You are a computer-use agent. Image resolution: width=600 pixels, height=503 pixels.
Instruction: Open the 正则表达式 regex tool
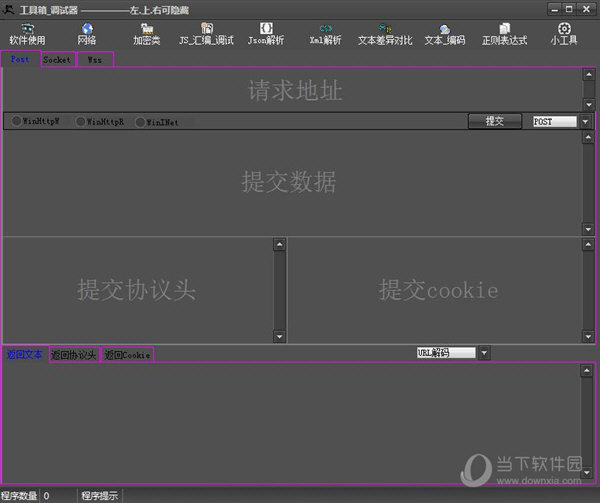[x=504, y=34]
